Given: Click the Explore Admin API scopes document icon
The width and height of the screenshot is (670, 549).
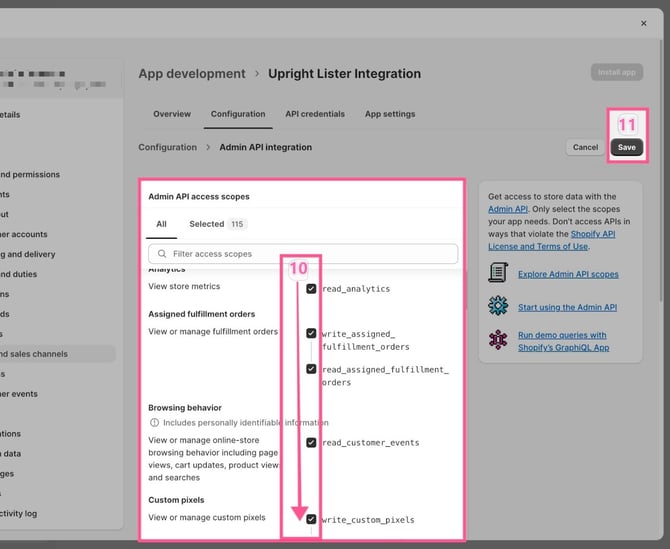Looking at the screenshot, I should [x=498, y=273].
